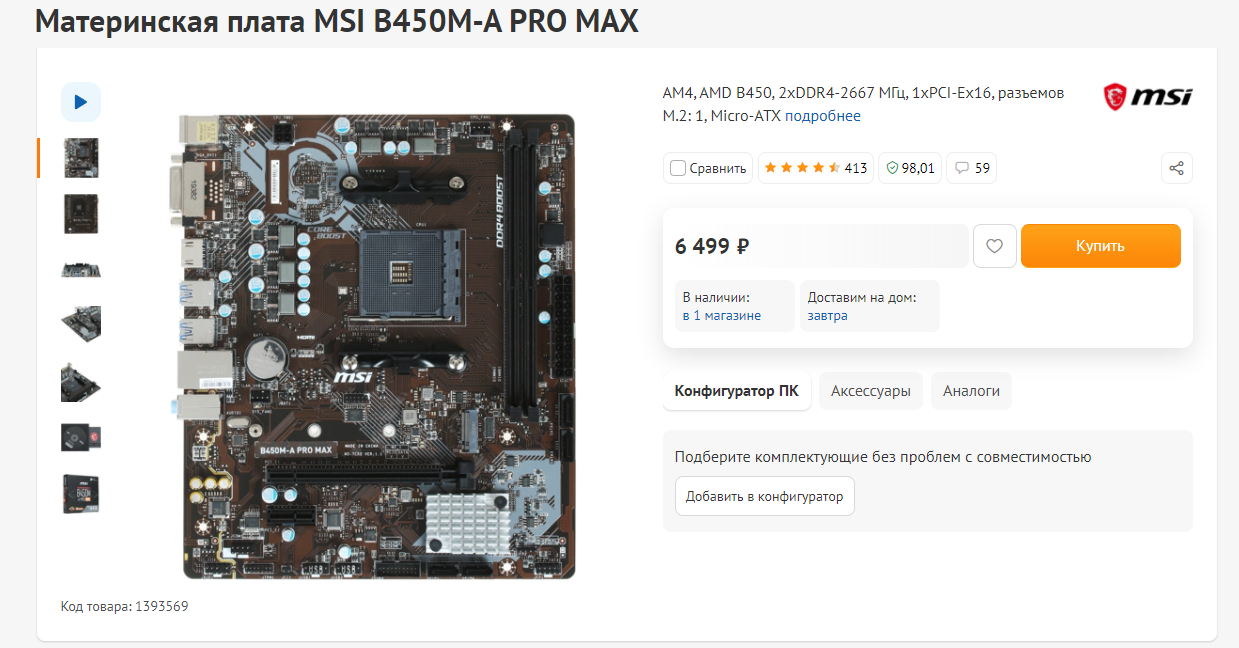
Task: Play the product video
Action: tap(81, 102)
